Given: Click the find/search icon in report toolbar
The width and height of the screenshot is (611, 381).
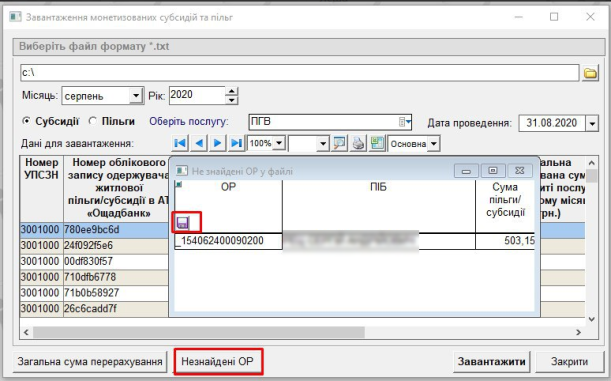Looking at the screenshot, I should [x=339, y=143].
